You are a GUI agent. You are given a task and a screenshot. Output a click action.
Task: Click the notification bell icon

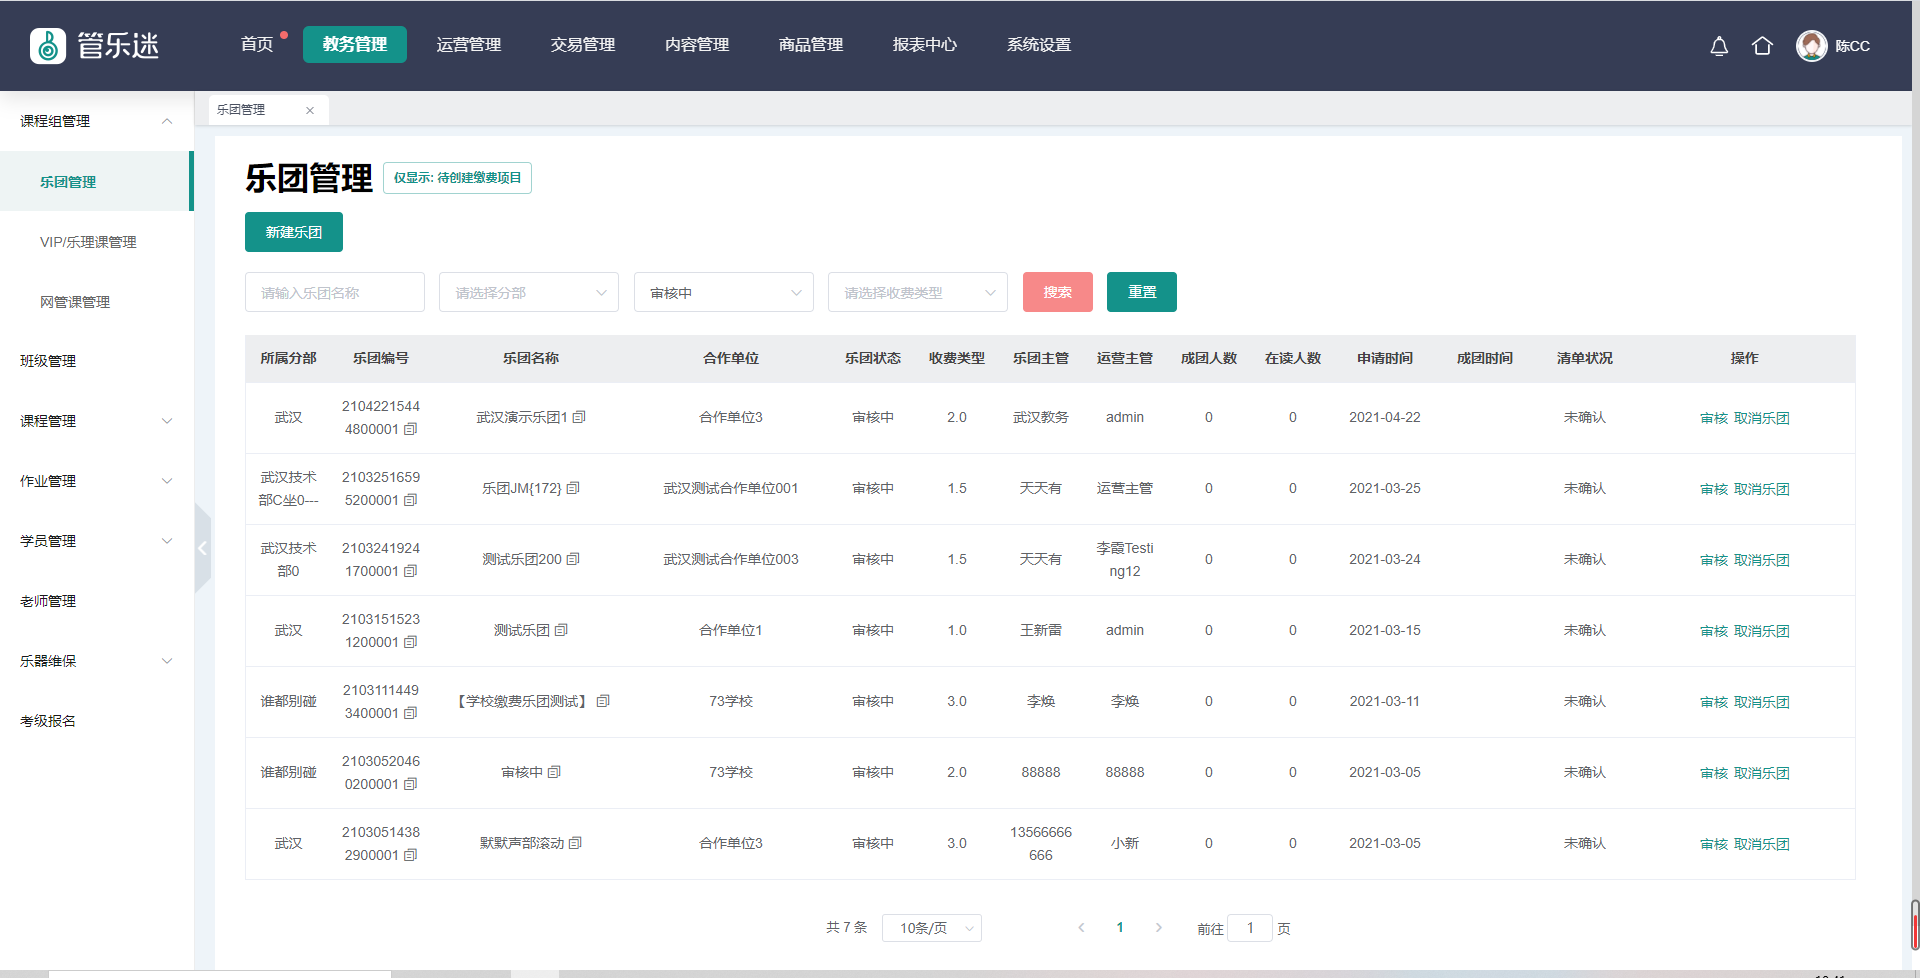coord(1719,46)
